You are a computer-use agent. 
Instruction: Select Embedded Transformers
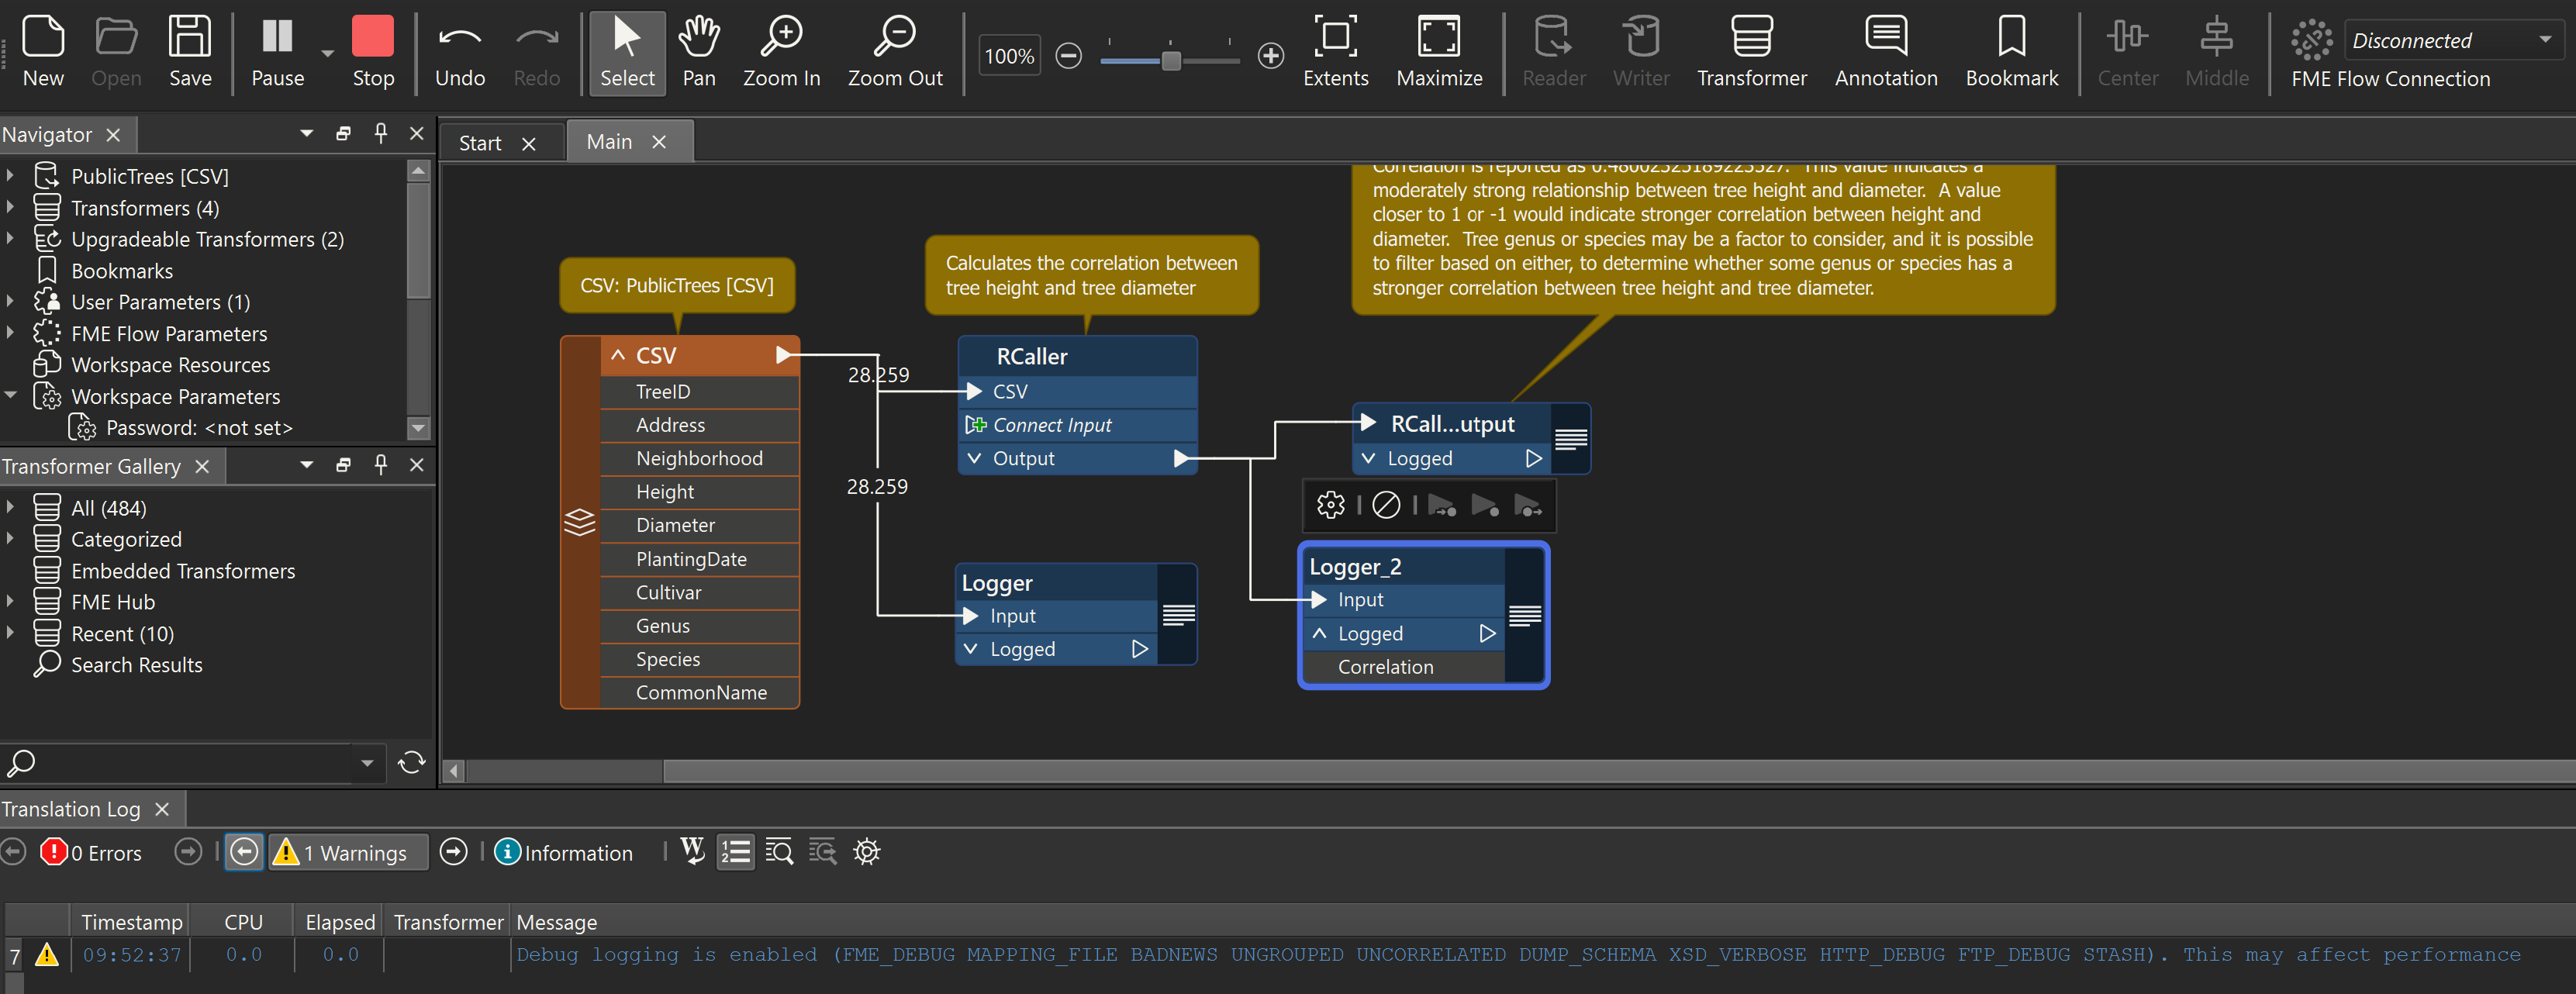(x=183, y=571)
